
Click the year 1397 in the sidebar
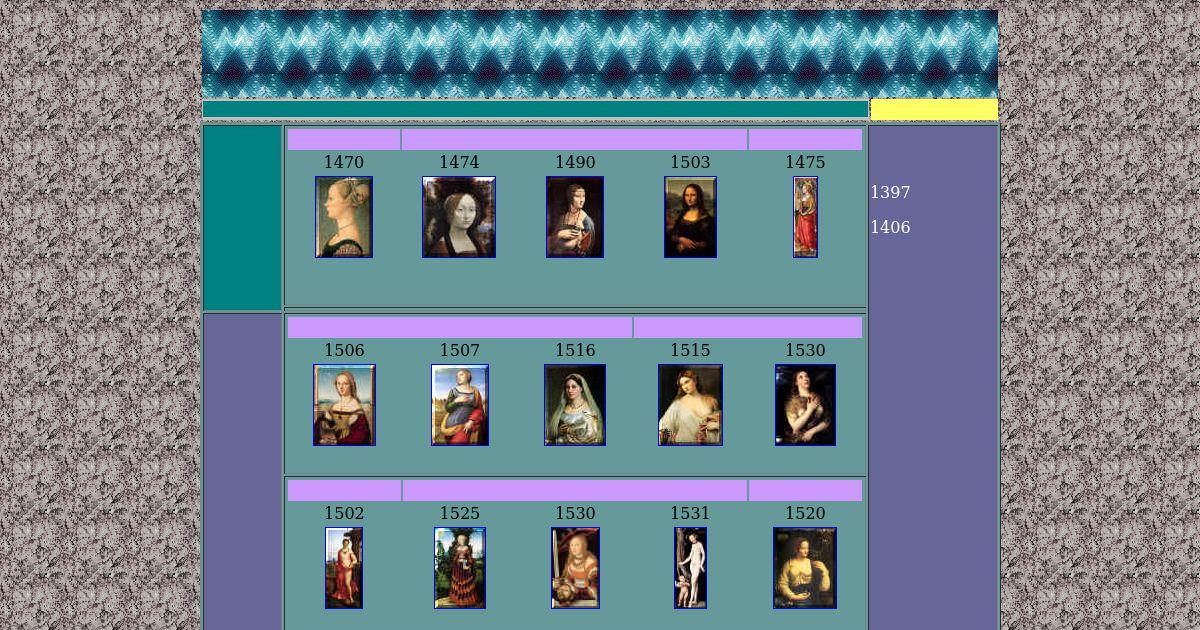(x=890, y=192)
